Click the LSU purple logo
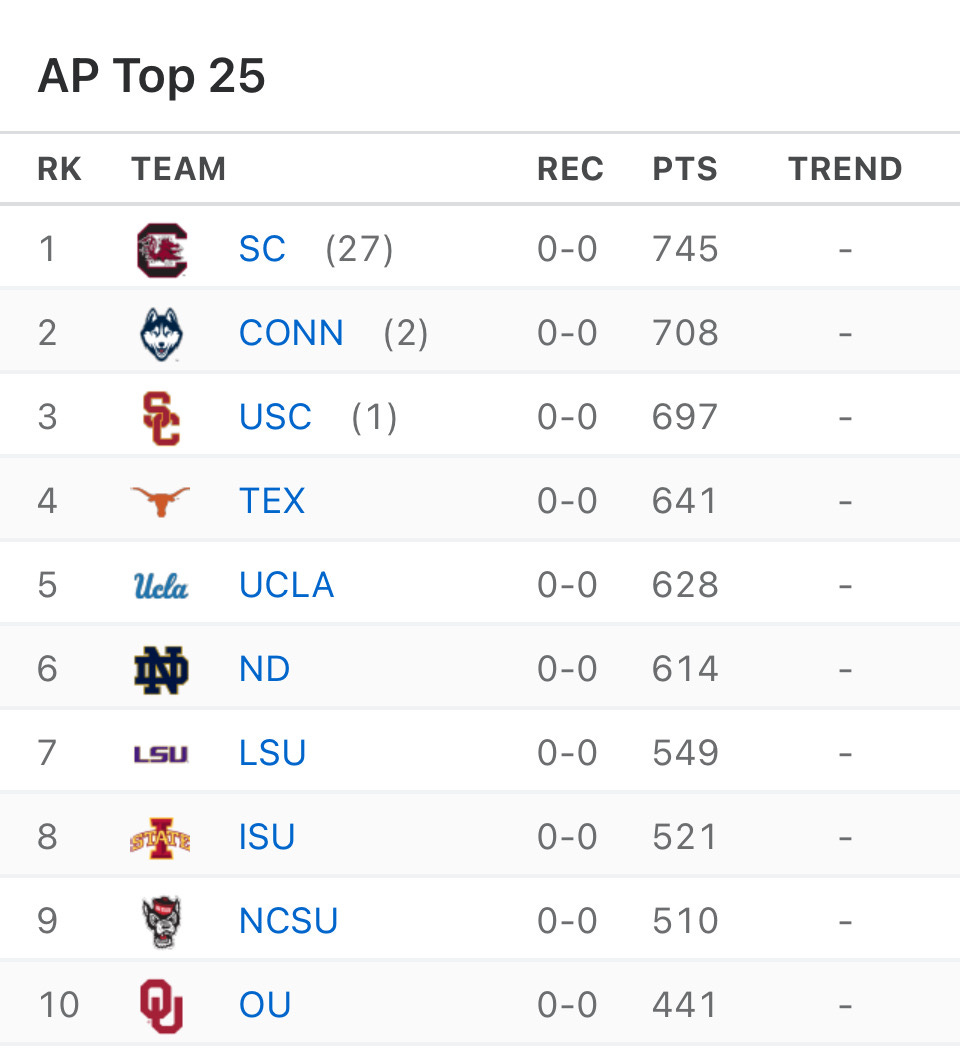 [160, 754]
